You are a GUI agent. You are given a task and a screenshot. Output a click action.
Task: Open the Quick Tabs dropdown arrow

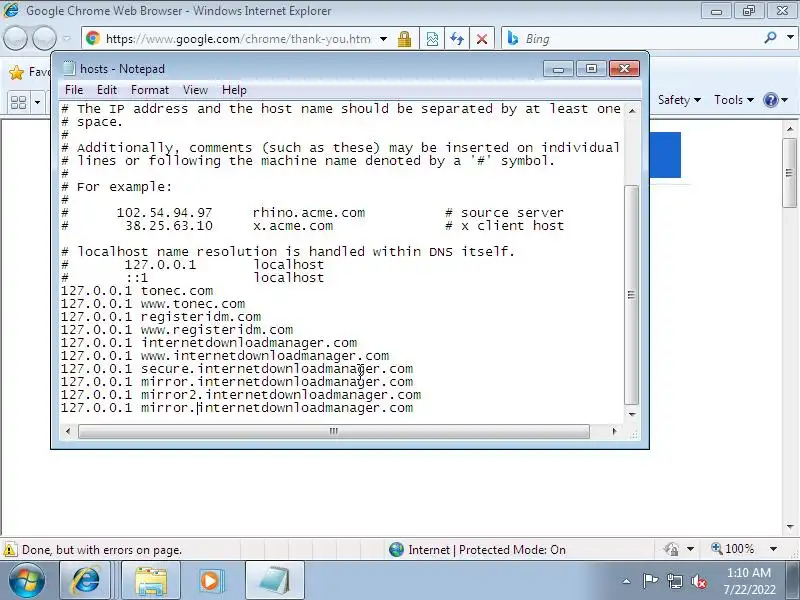pyautogui.click(x=37, y=103)
